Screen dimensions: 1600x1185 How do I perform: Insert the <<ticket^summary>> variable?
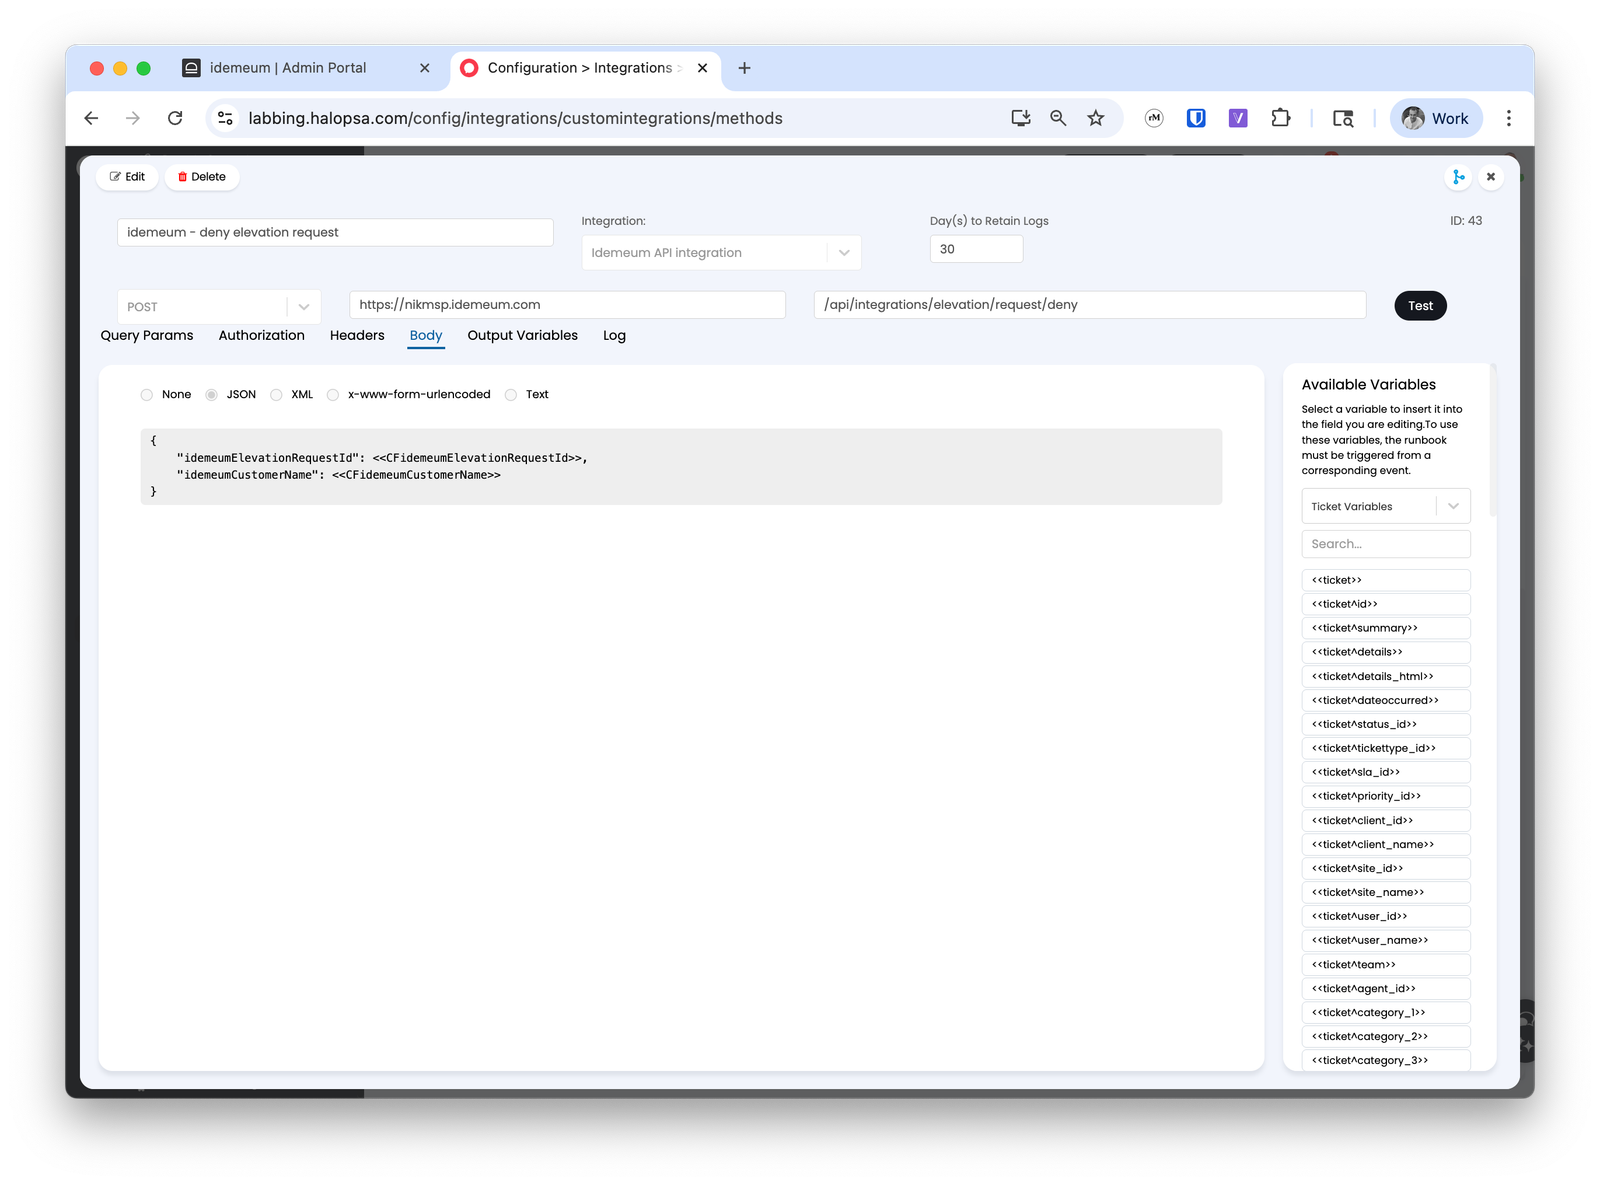(1386, 628)
